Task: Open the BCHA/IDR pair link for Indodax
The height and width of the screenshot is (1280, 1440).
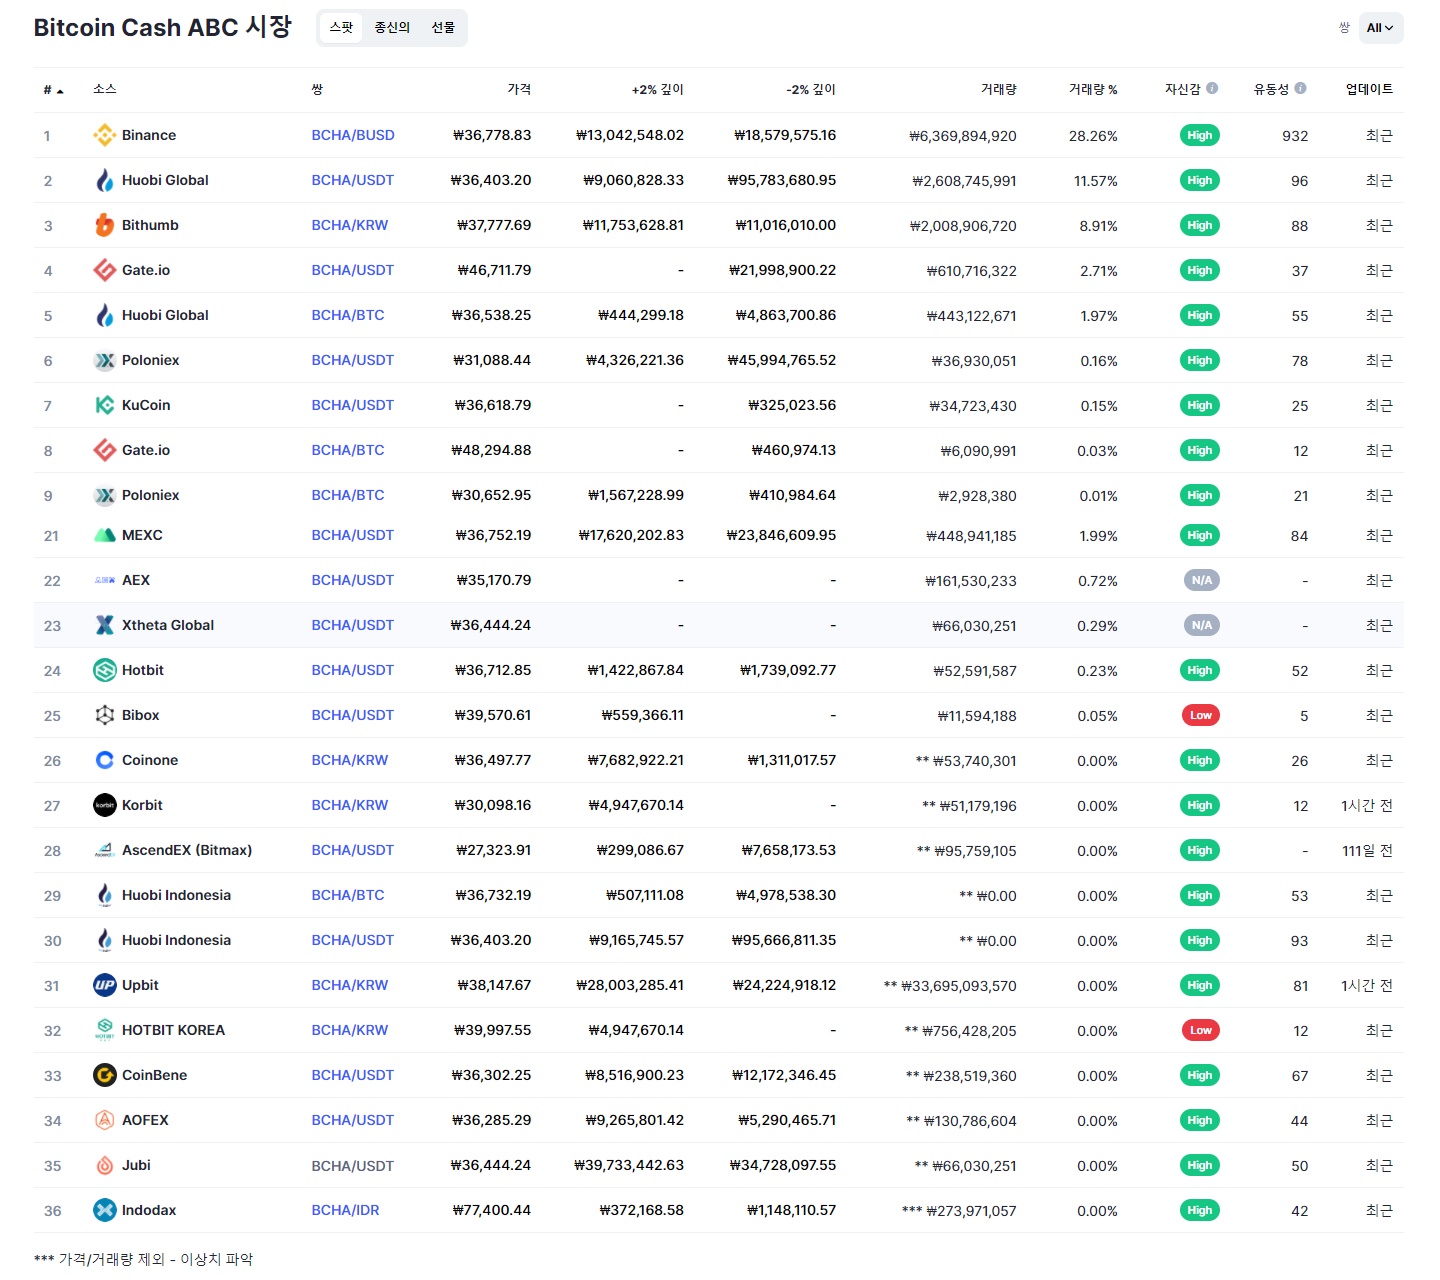Action: pyautogui.click(x=345, y=1210)
